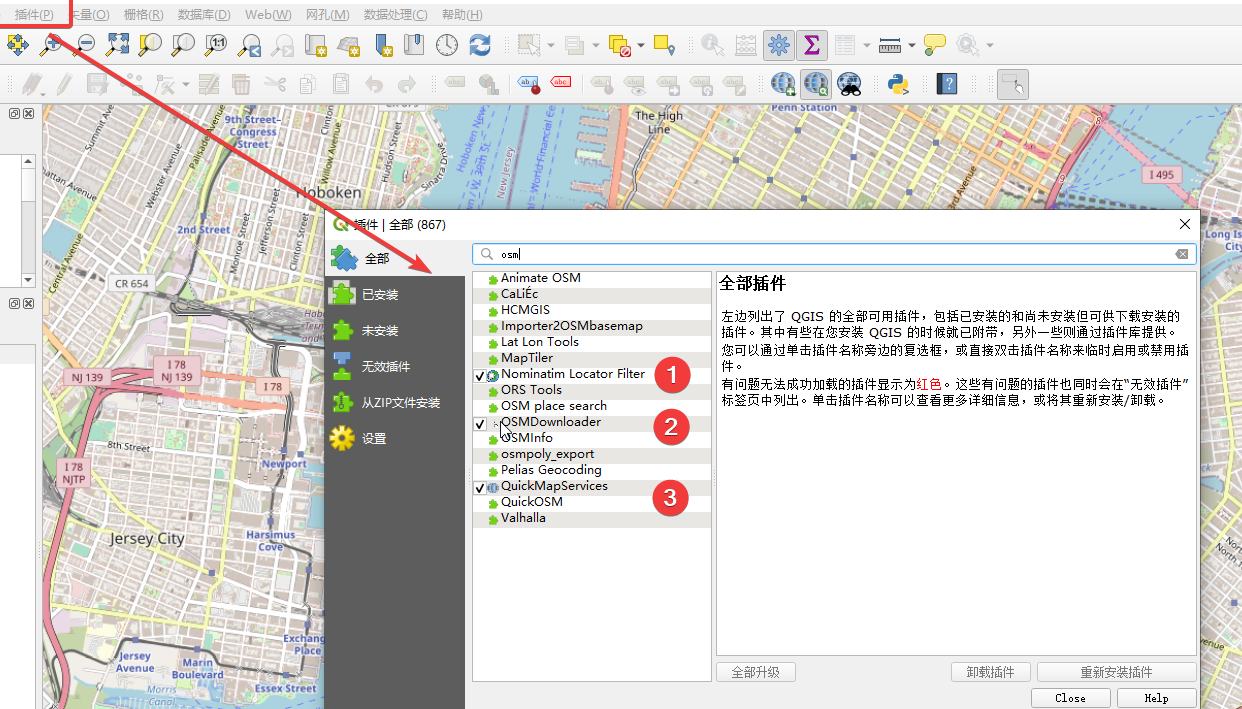The width and height of the screenshot is (1242, 709).
Task: Select the osmpoly_export plugin row
Action: tap(592, 454)
